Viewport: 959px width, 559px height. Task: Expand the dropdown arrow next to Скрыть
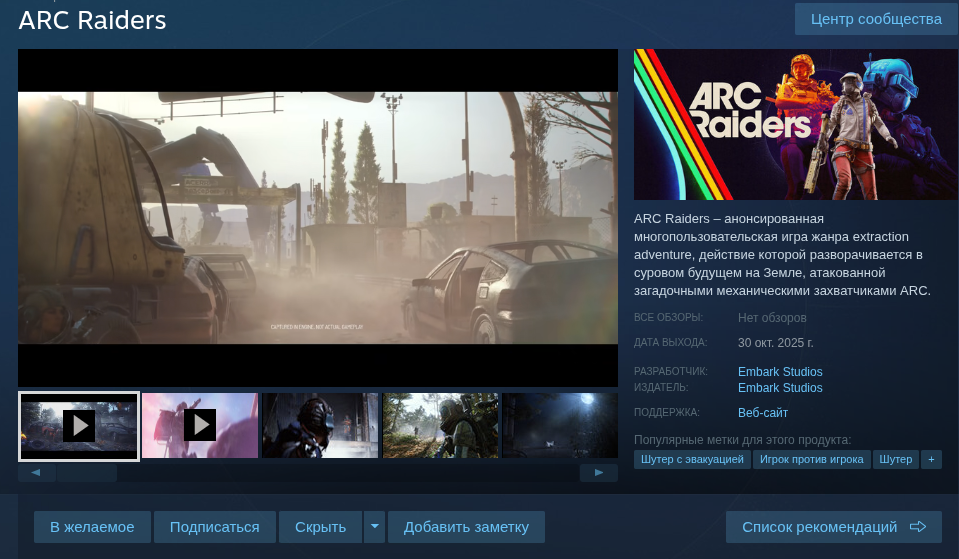(x=374, y=527)
